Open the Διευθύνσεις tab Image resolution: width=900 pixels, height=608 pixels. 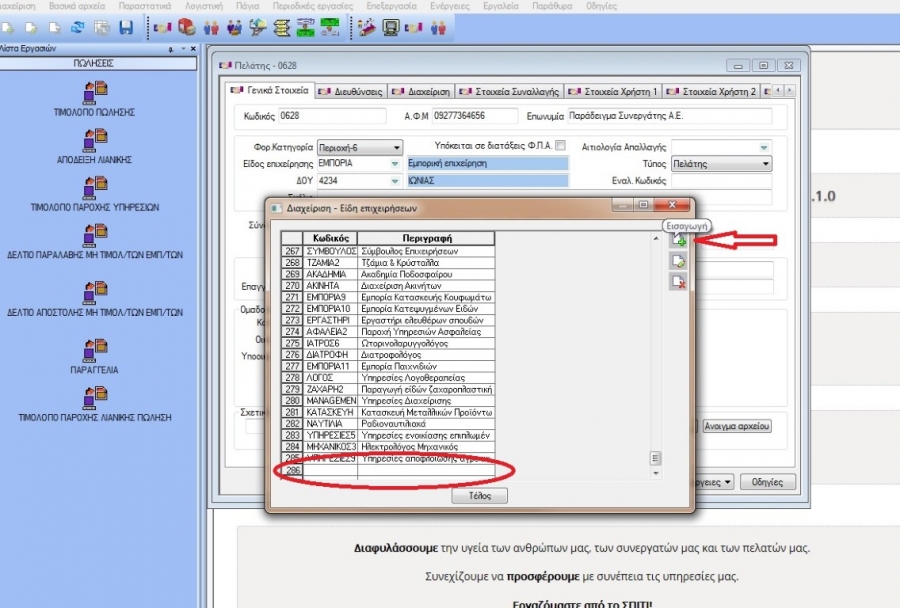click(x=352, y=91)
